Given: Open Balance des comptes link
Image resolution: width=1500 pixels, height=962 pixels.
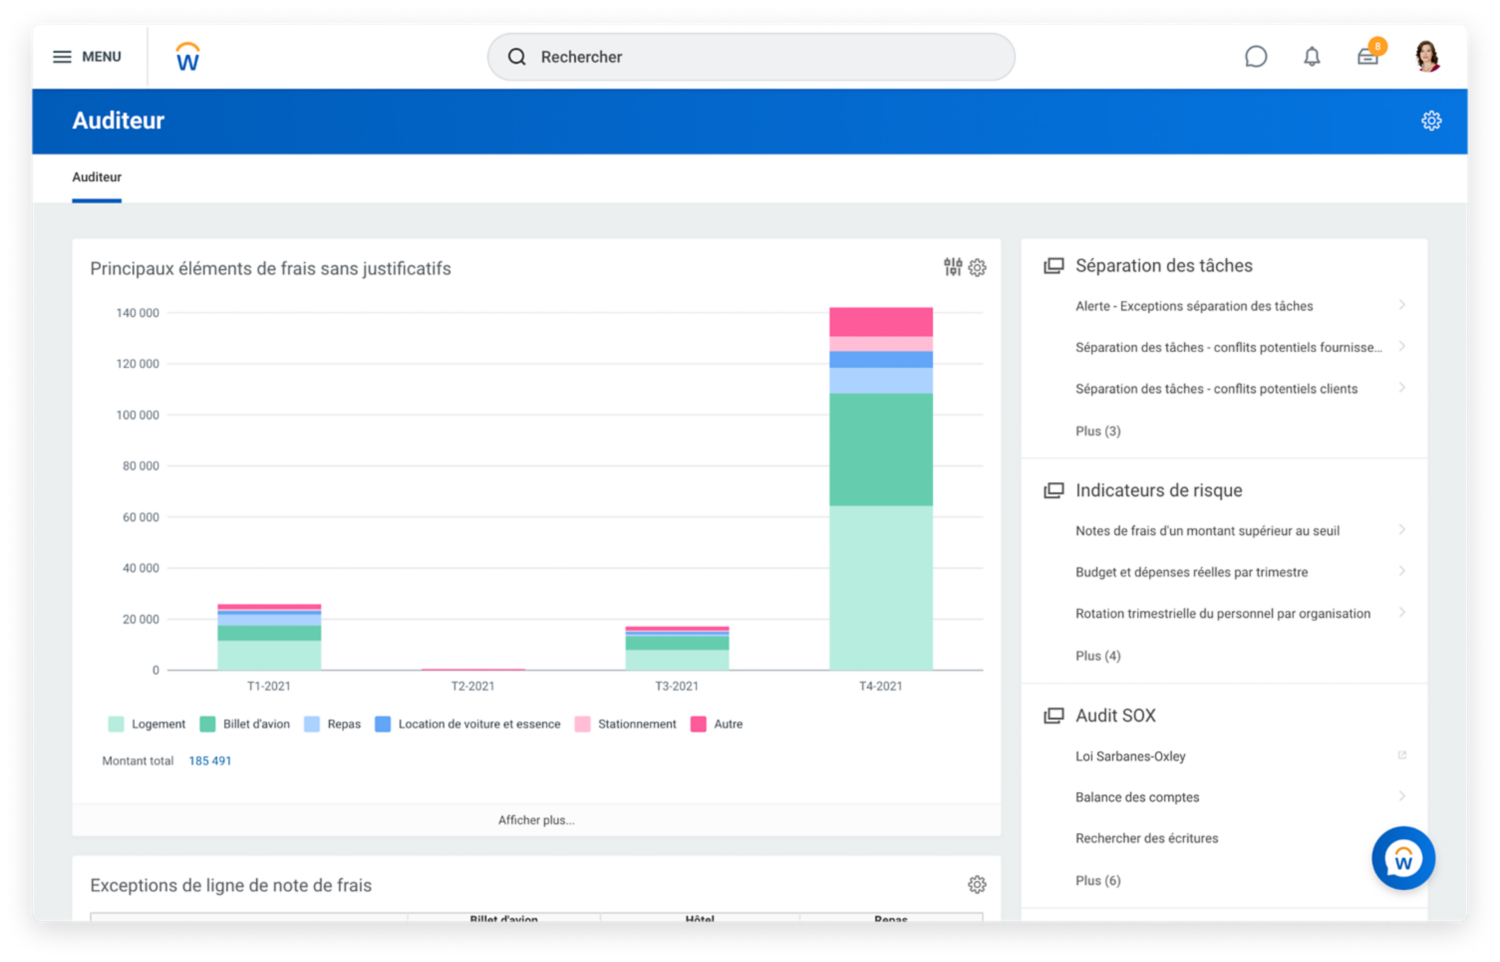Looking at the screenshot, I should [1137, 797].
